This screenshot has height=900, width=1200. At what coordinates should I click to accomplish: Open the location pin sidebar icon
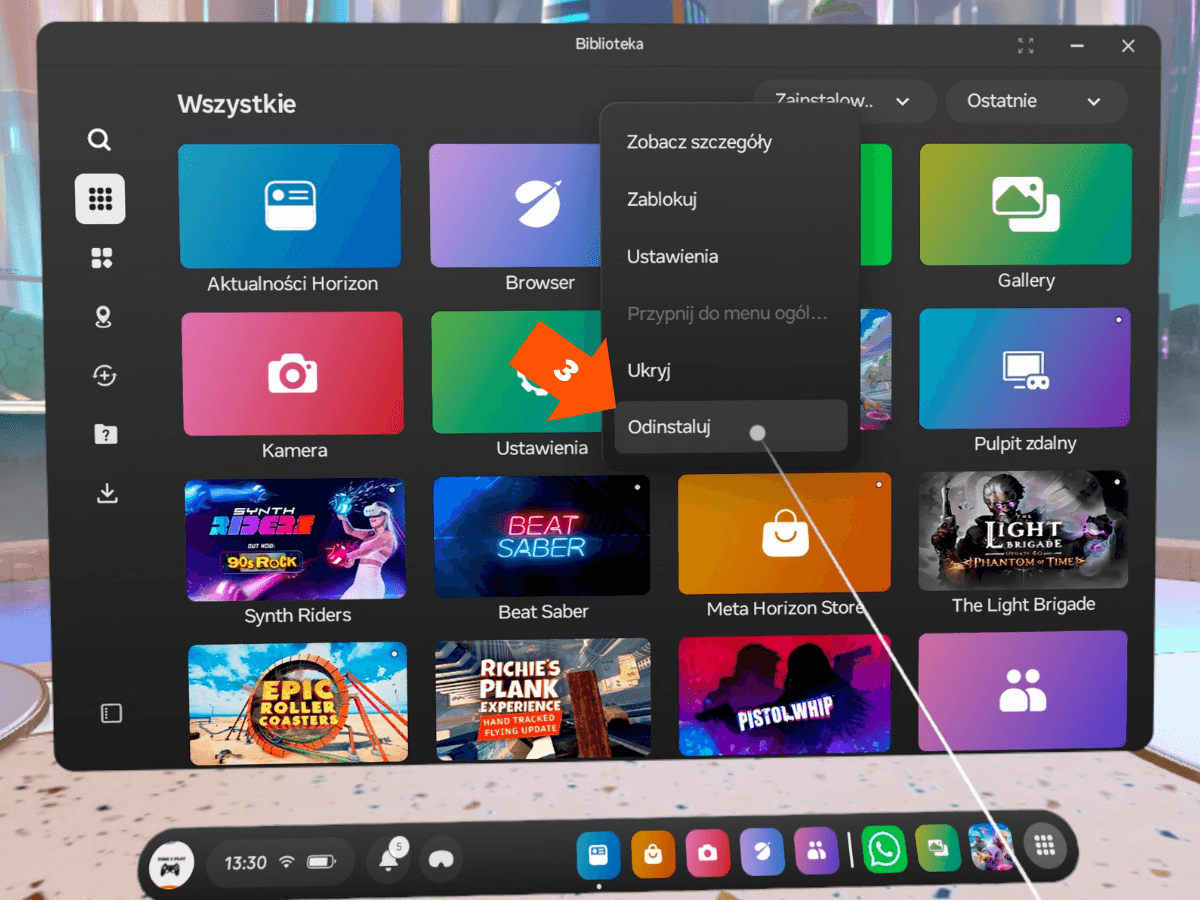coord(102,318)
